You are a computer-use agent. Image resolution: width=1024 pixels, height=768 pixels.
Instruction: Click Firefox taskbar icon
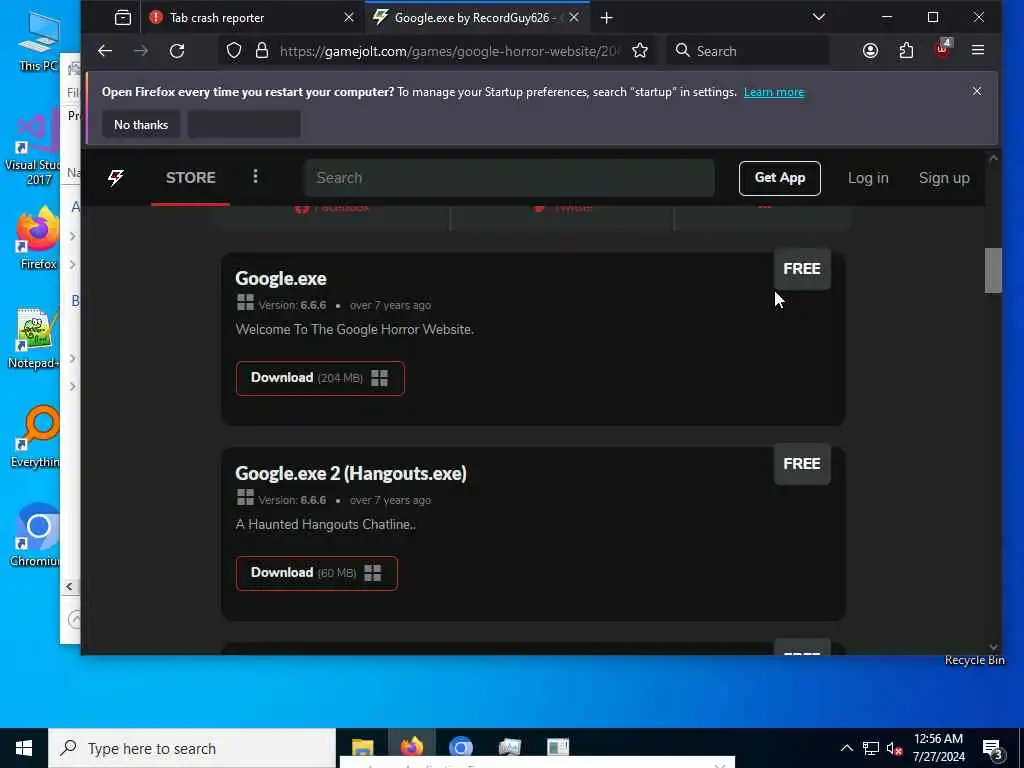[x=412, y=748]
